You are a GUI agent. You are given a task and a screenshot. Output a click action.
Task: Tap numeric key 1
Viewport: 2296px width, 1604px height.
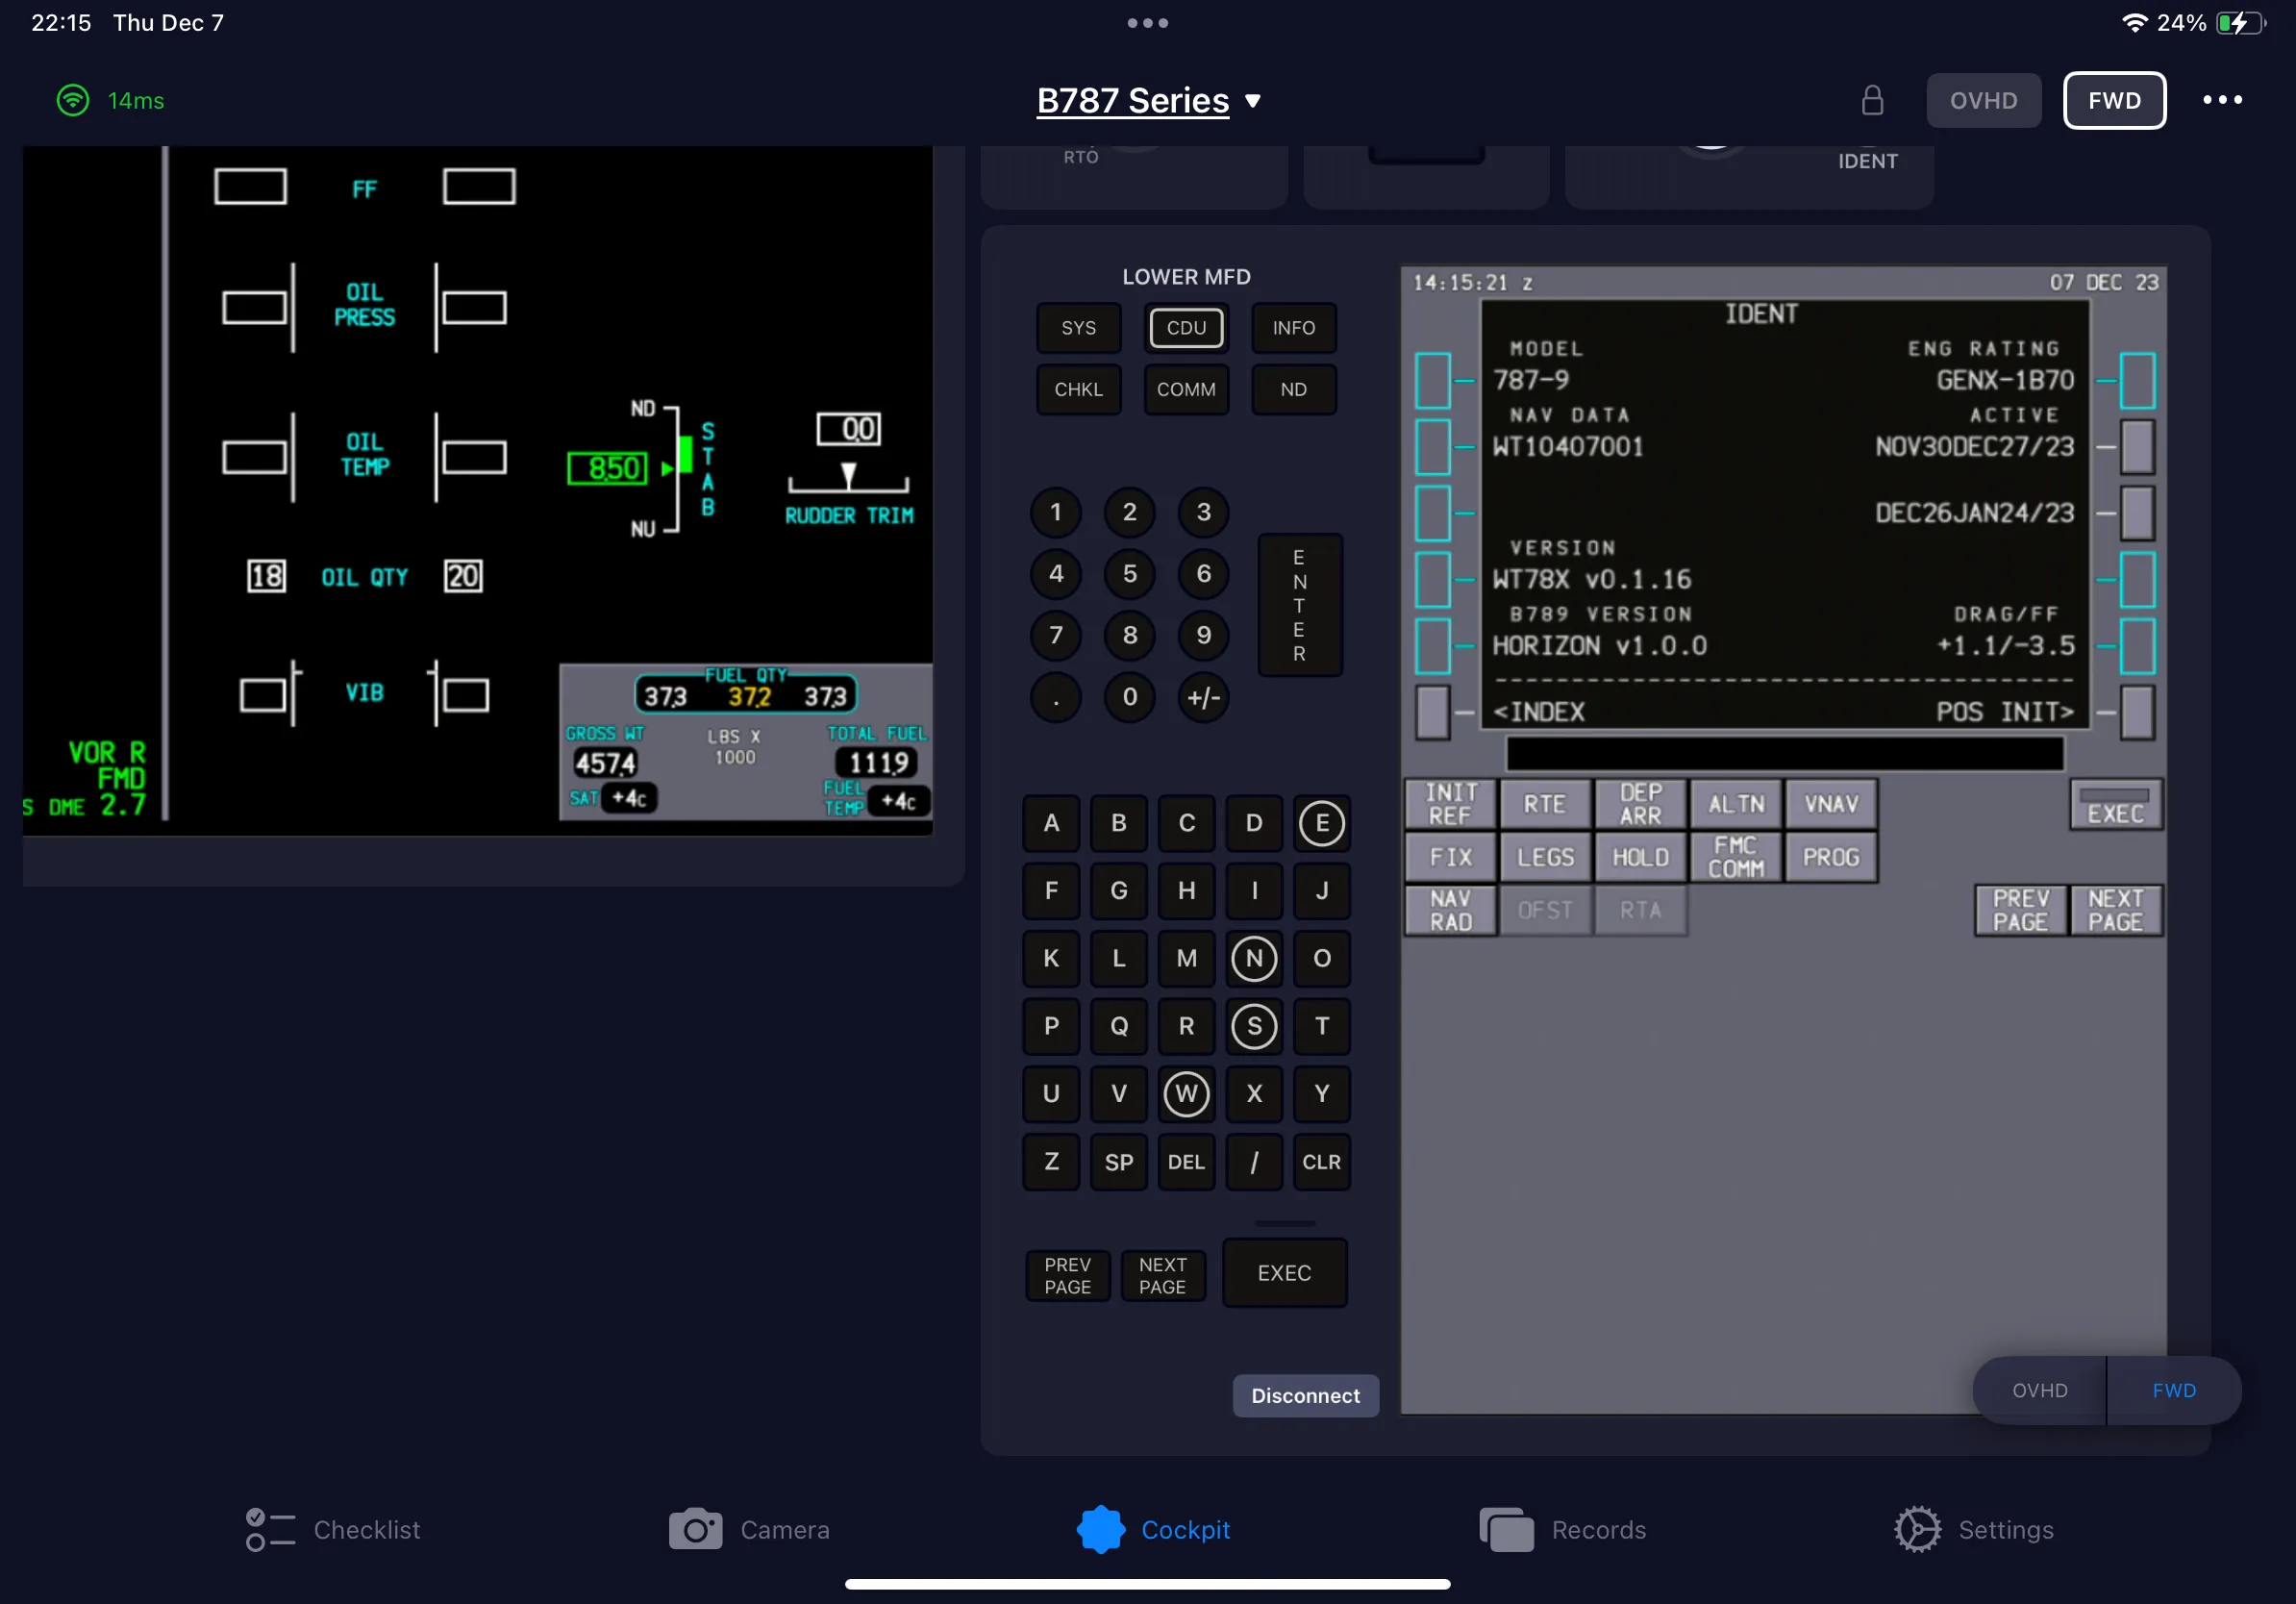[1055, 512]
